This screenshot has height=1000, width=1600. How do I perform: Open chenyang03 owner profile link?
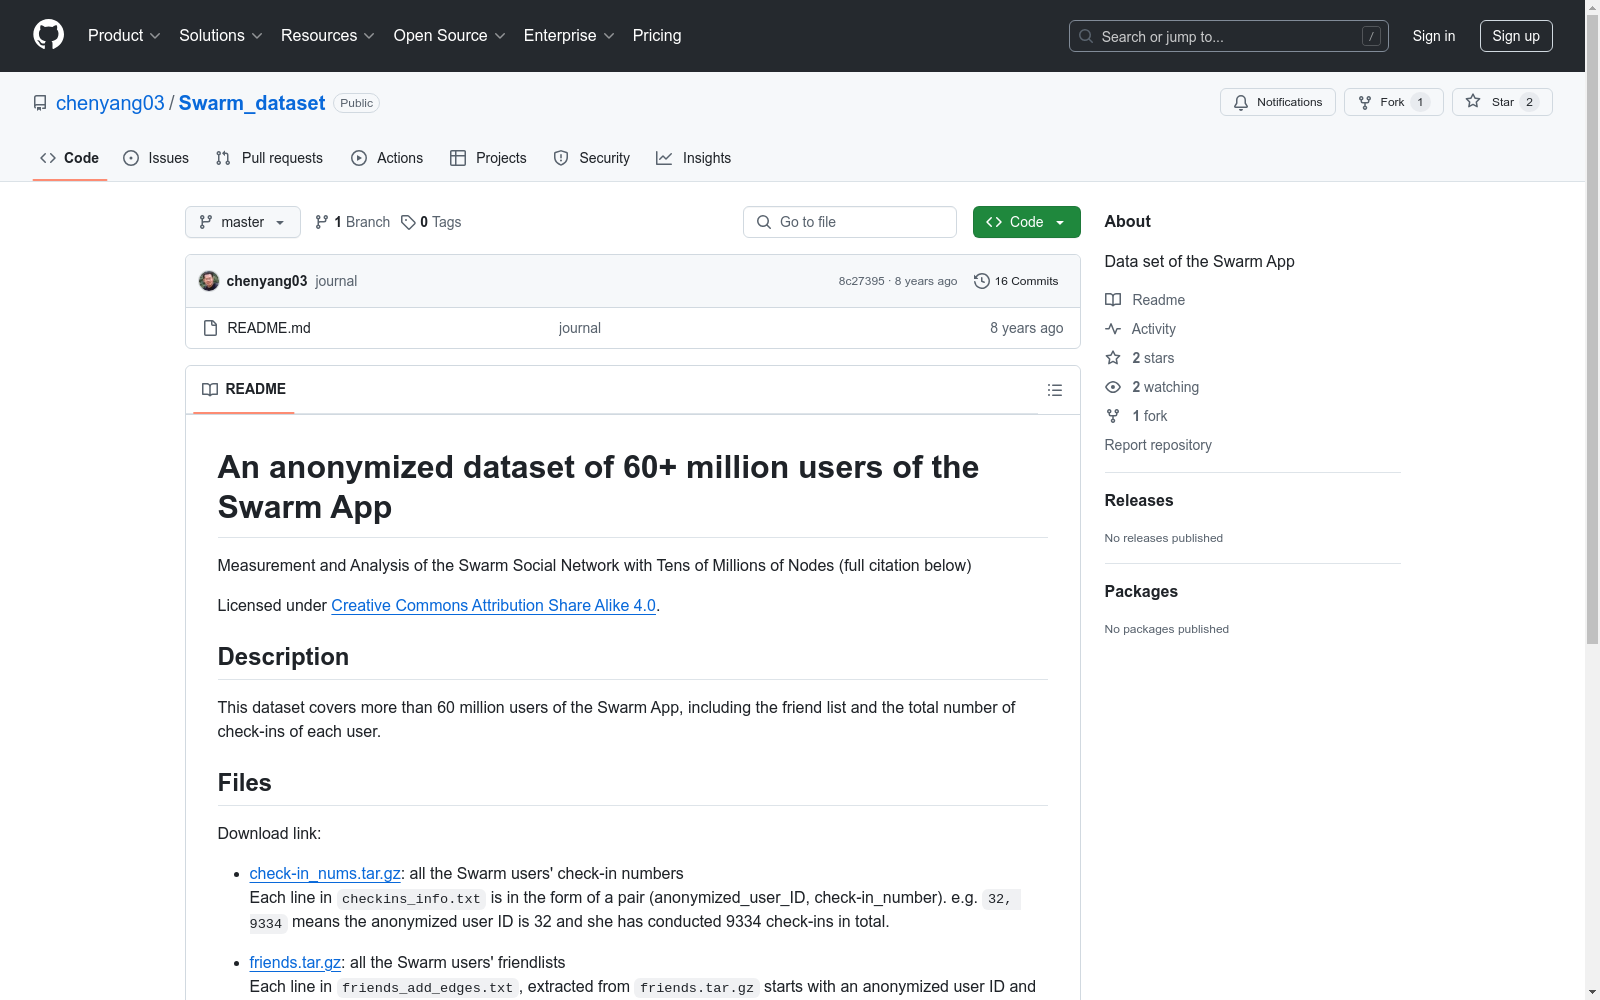110,103
